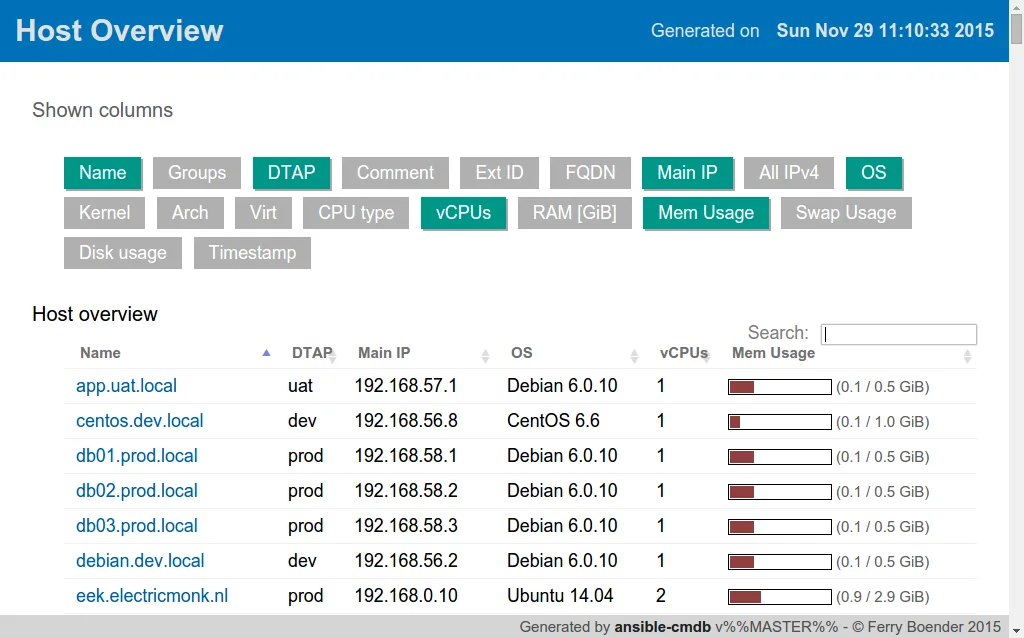
Task: Show the FQDN column
Action: tap(590, 173)
